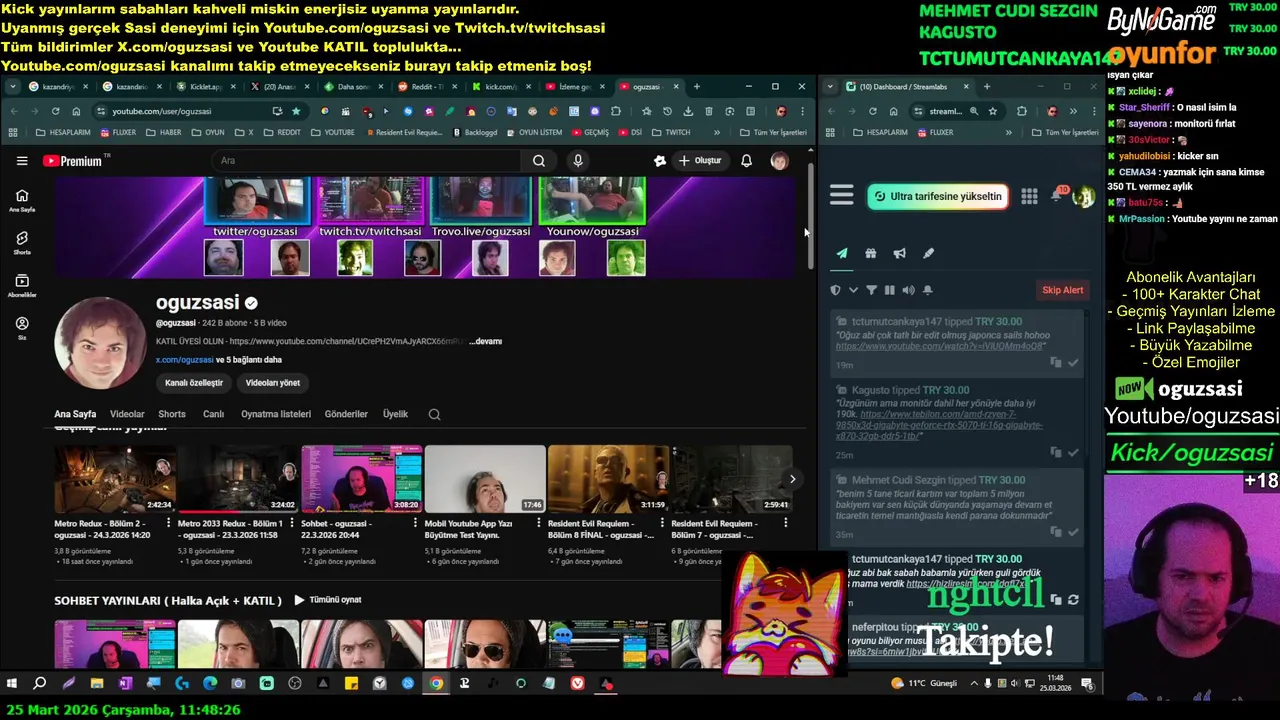
Task: Open Abonelikler in the YouTube sidebar
Action: click(x=22, y=286)
